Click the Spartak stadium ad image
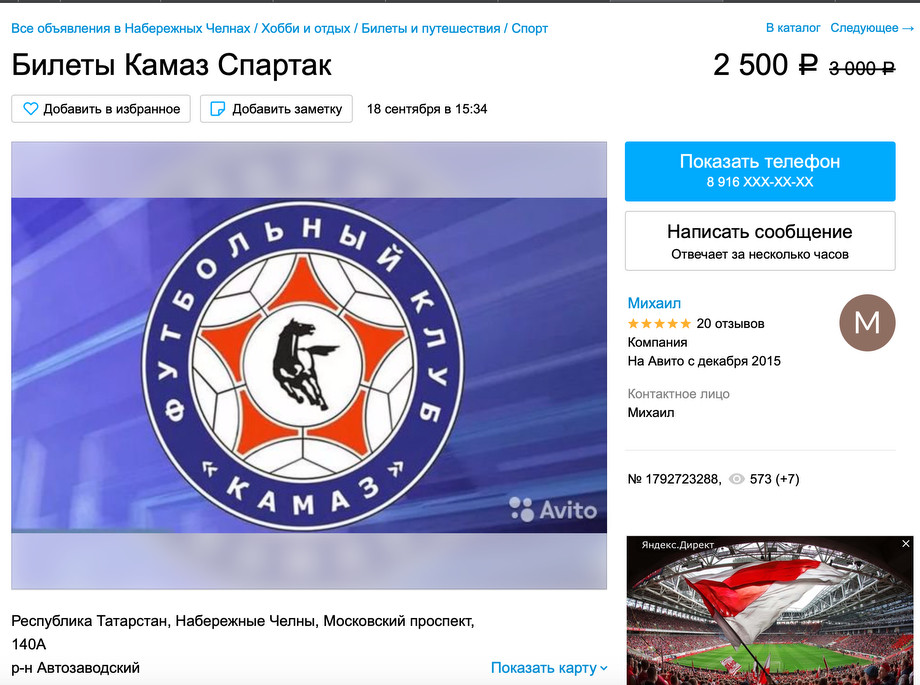The height and width of the screenshot is (685, 920). pyautogui.click(x=770, y=610)
